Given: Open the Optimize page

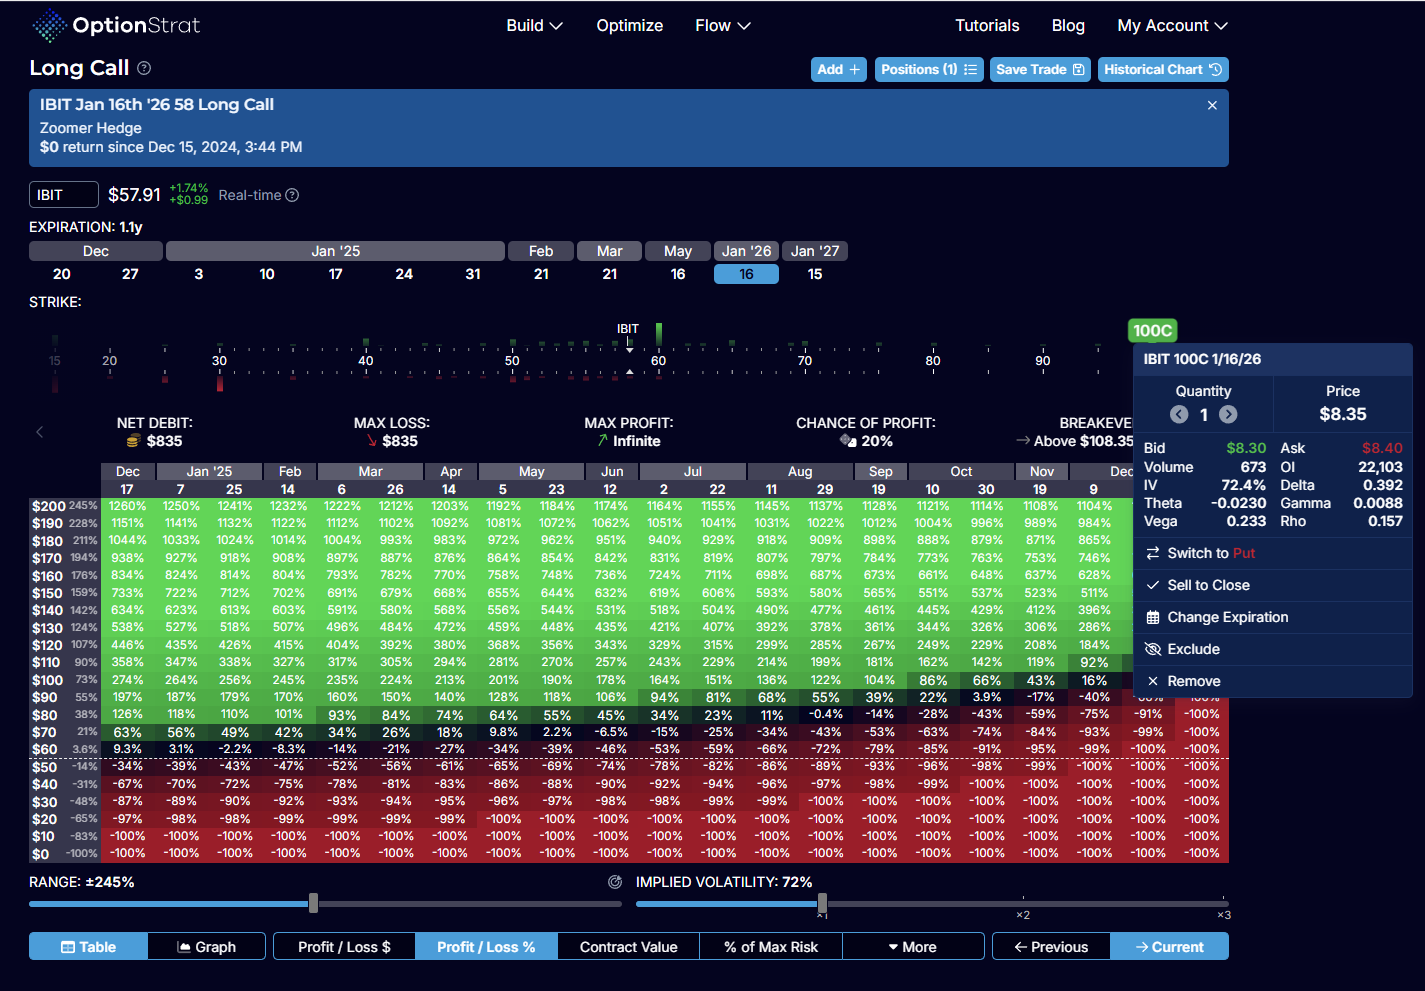Looking at the screenshot, I should pos(629,26).
